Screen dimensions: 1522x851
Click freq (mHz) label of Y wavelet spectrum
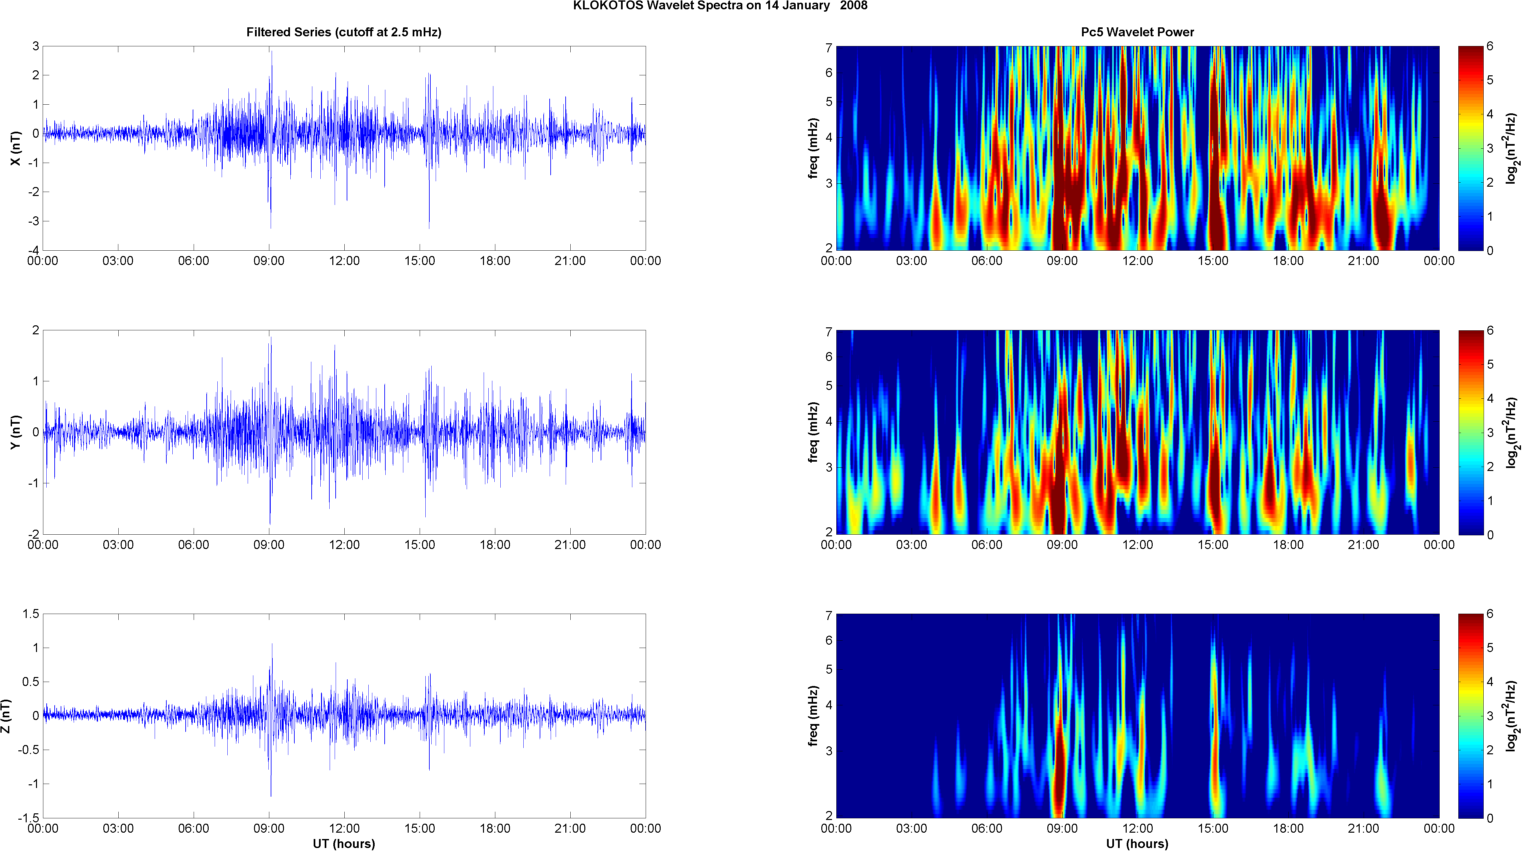[814, 432]
